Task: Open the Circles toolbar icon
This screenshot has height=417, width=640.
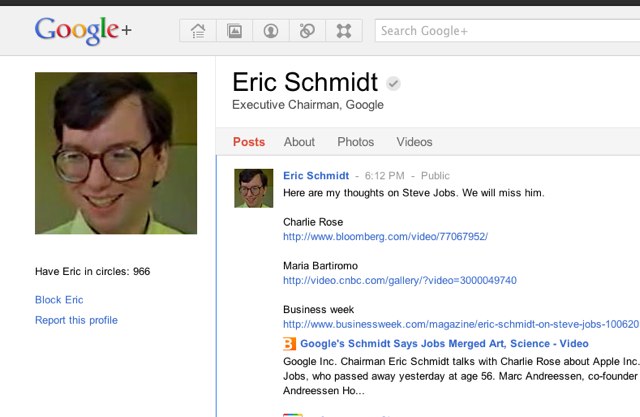Action: [307, 31]
